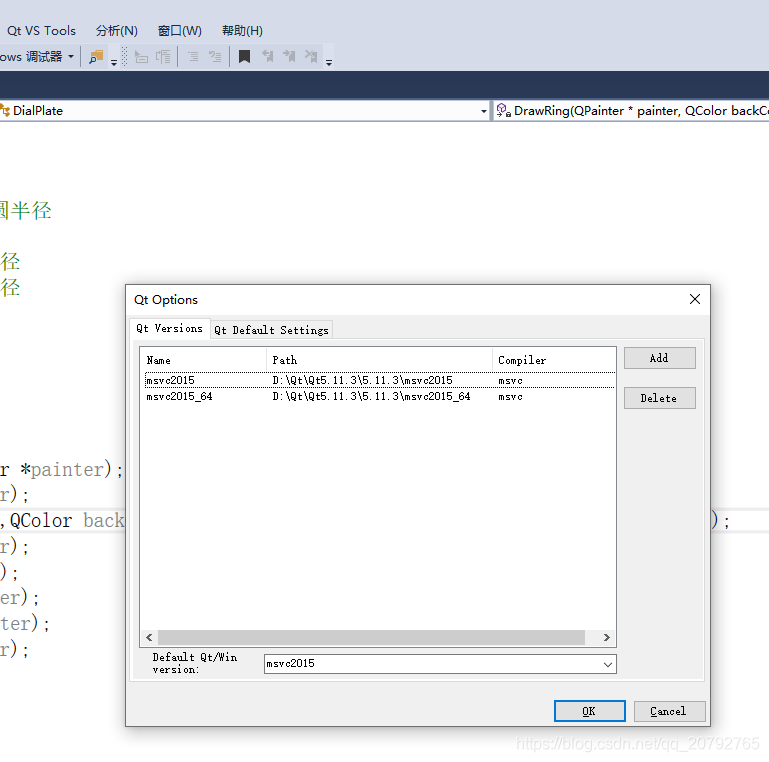Click the Compiler column header
Image resolution: width=769 pixels, height=762 pixels.
[554, 360]
